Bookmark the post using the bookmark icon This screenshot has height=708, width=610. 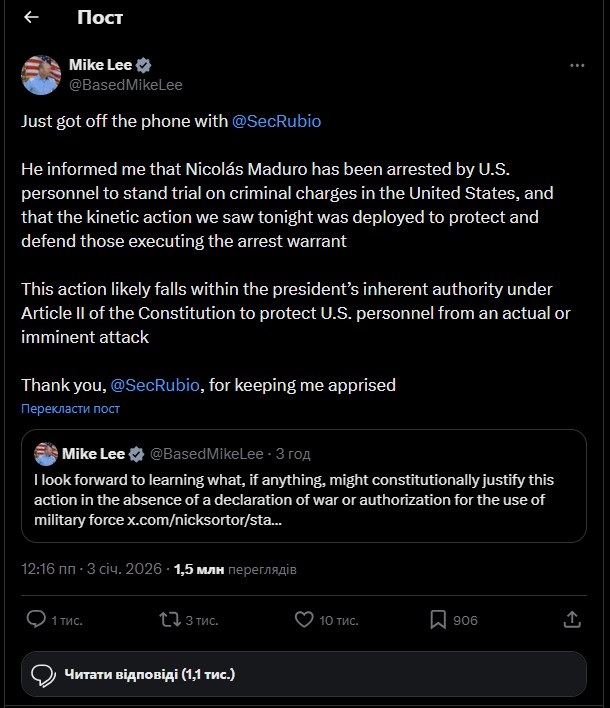[x=438, y=620]
